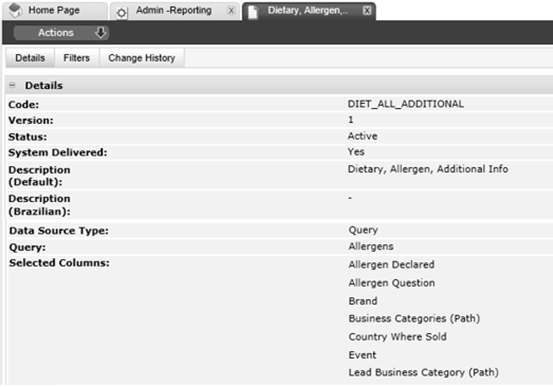The width and height of the screenshot is (553, 387).
Task: Click the Code: field label
Action: 24,105
